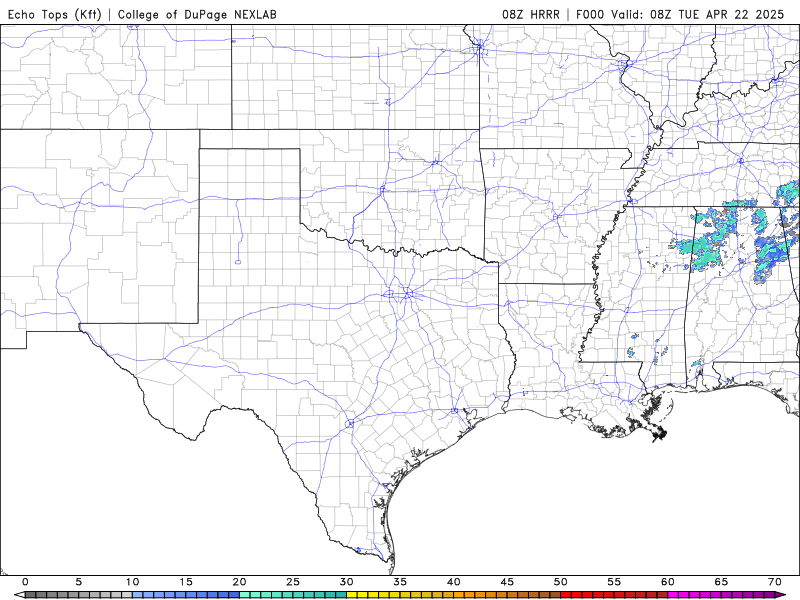800x600 pixels.
Task: Select the red band of the color scale
Action: point(614,595)
